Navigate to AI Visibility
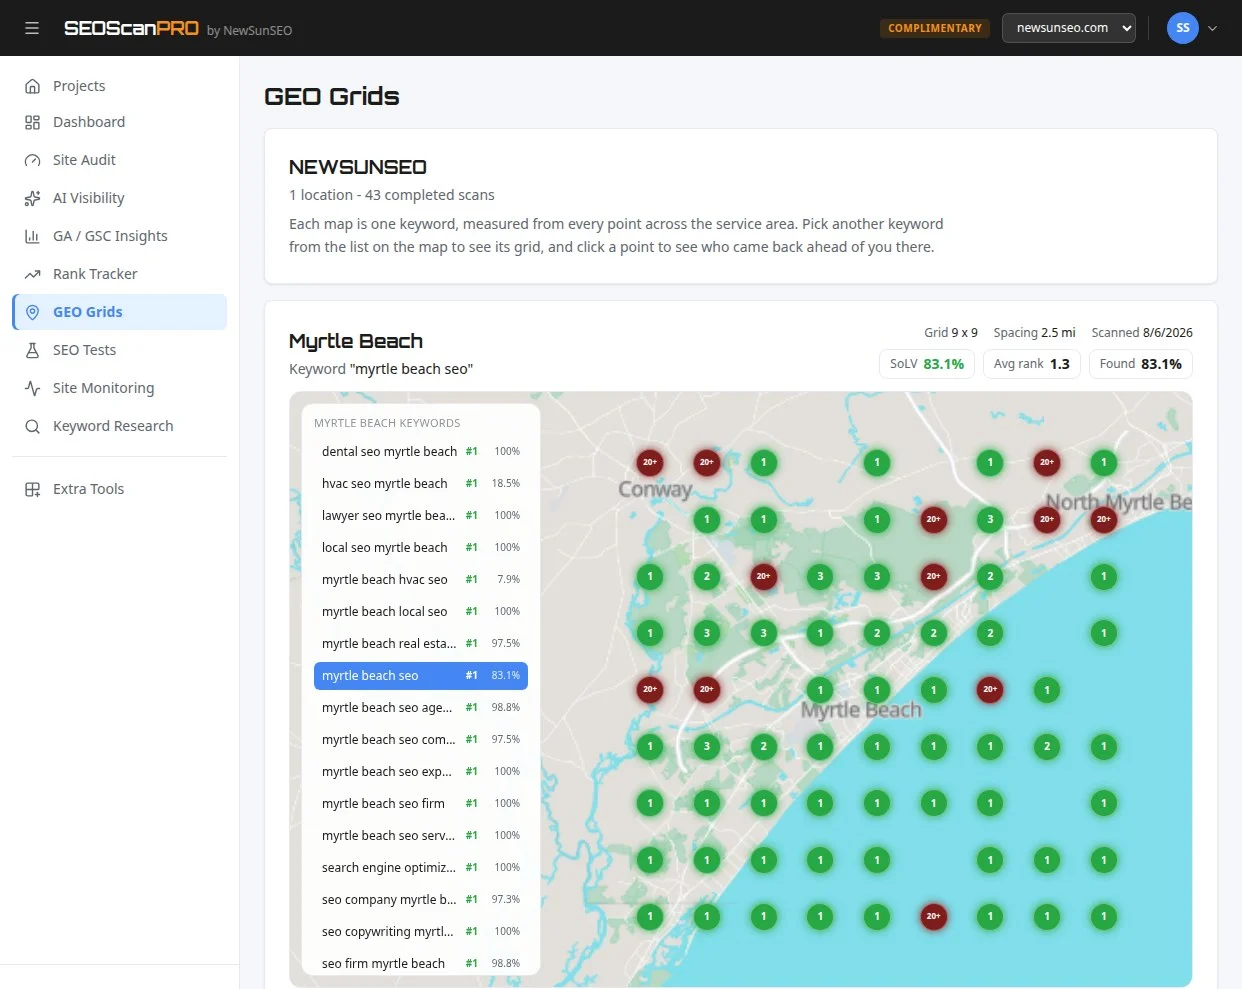Viewport: 1242px width, 989px height. pos(120,198)
